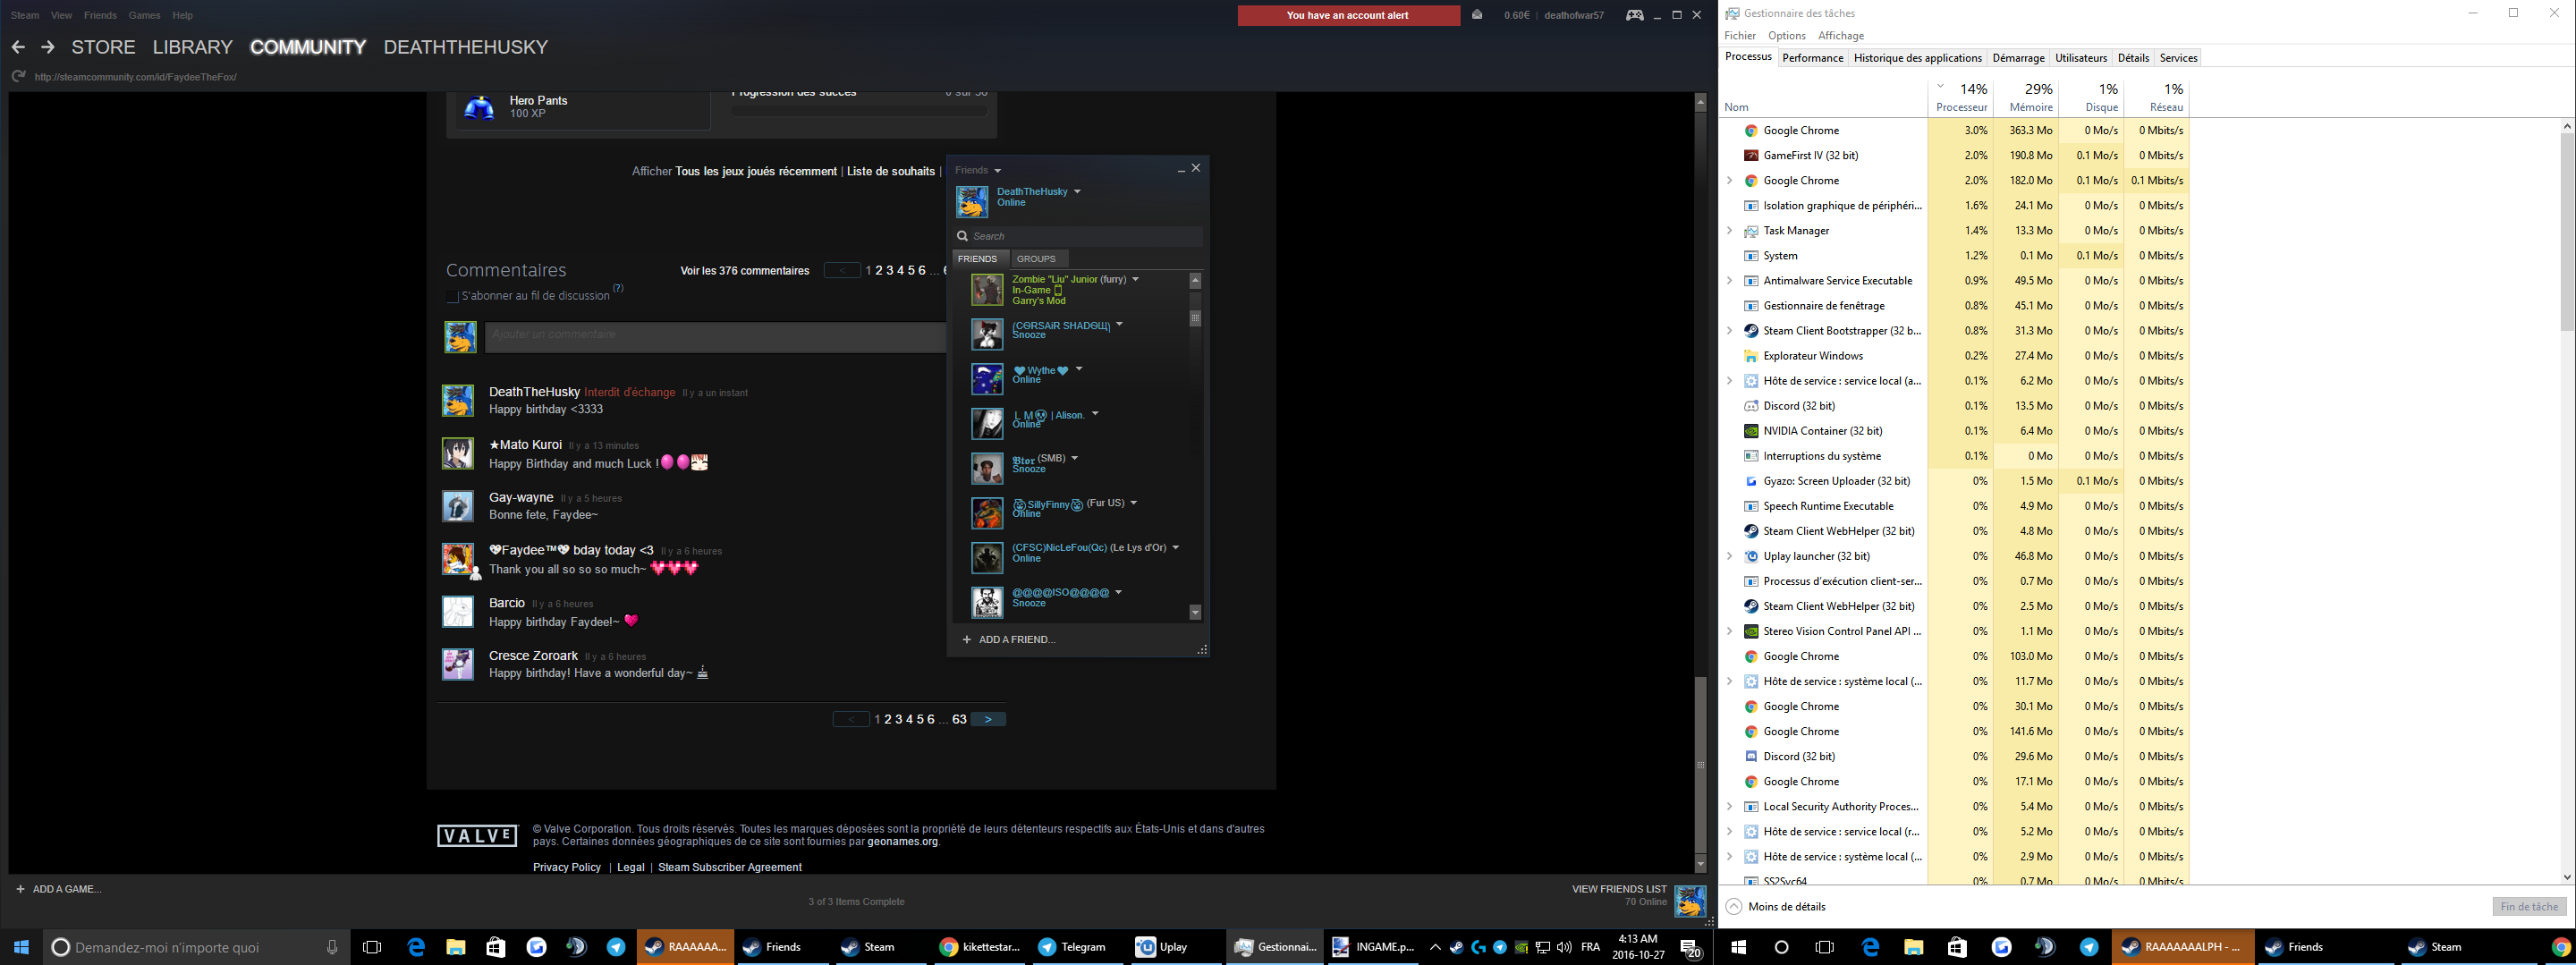The height and width of the screenshot is (965, 2576).
Task: Click friends list scrollbar down arrow
Action: pos(1195,612)
